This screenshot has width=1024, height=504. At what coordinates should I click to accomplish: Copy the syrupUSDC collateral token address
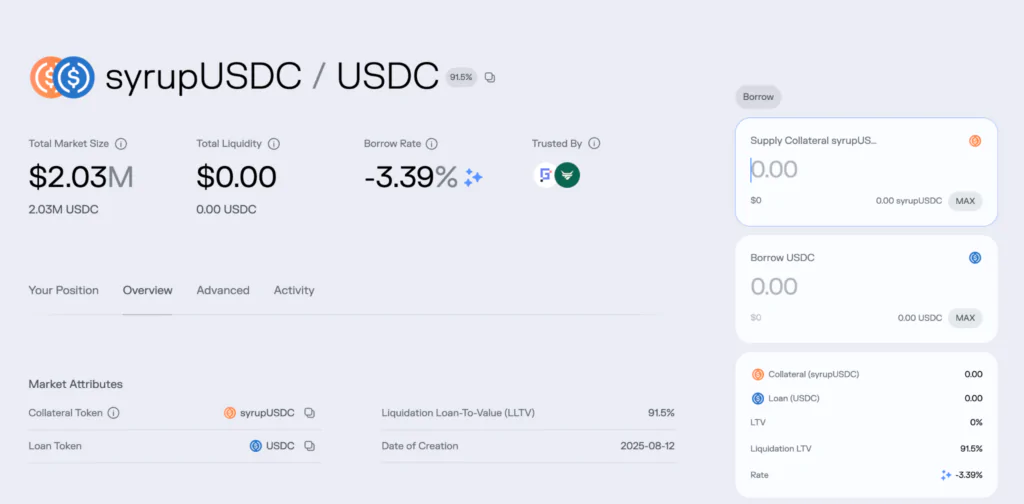[310, 413]
